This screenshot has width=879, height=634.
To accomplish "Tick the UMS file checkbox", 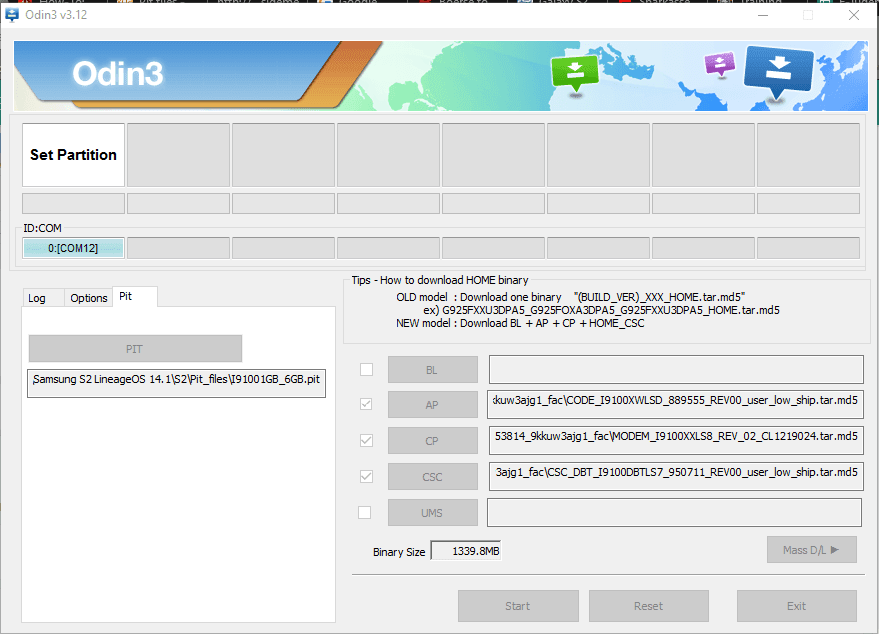I will [x=364, y=512].
